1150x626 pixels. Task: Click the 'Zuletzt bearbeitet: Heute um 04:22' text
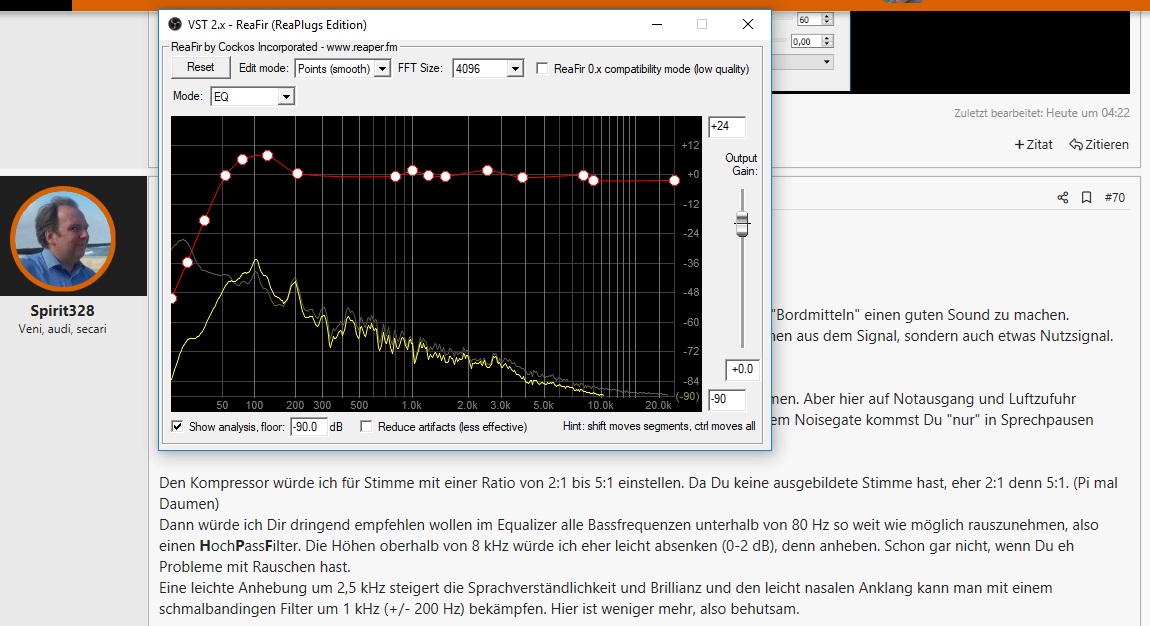[1041, 113]
